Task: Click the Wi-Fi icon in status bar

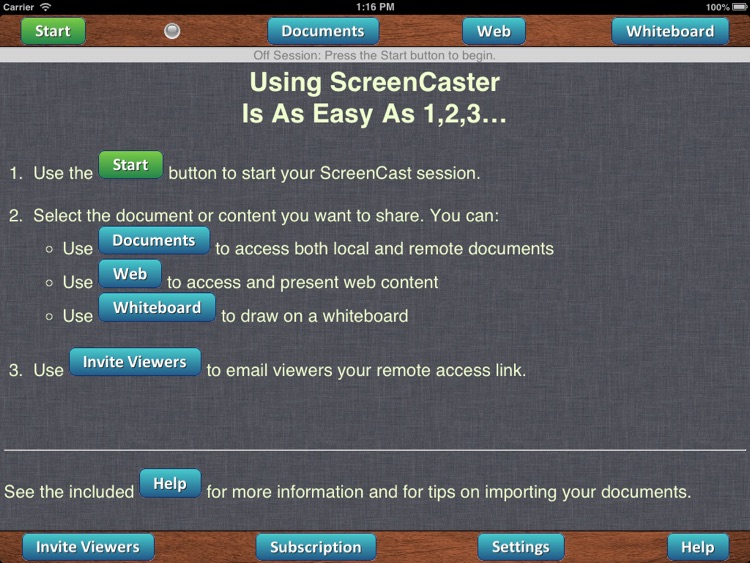Action: pyautogui.click(x=45, y=7)
